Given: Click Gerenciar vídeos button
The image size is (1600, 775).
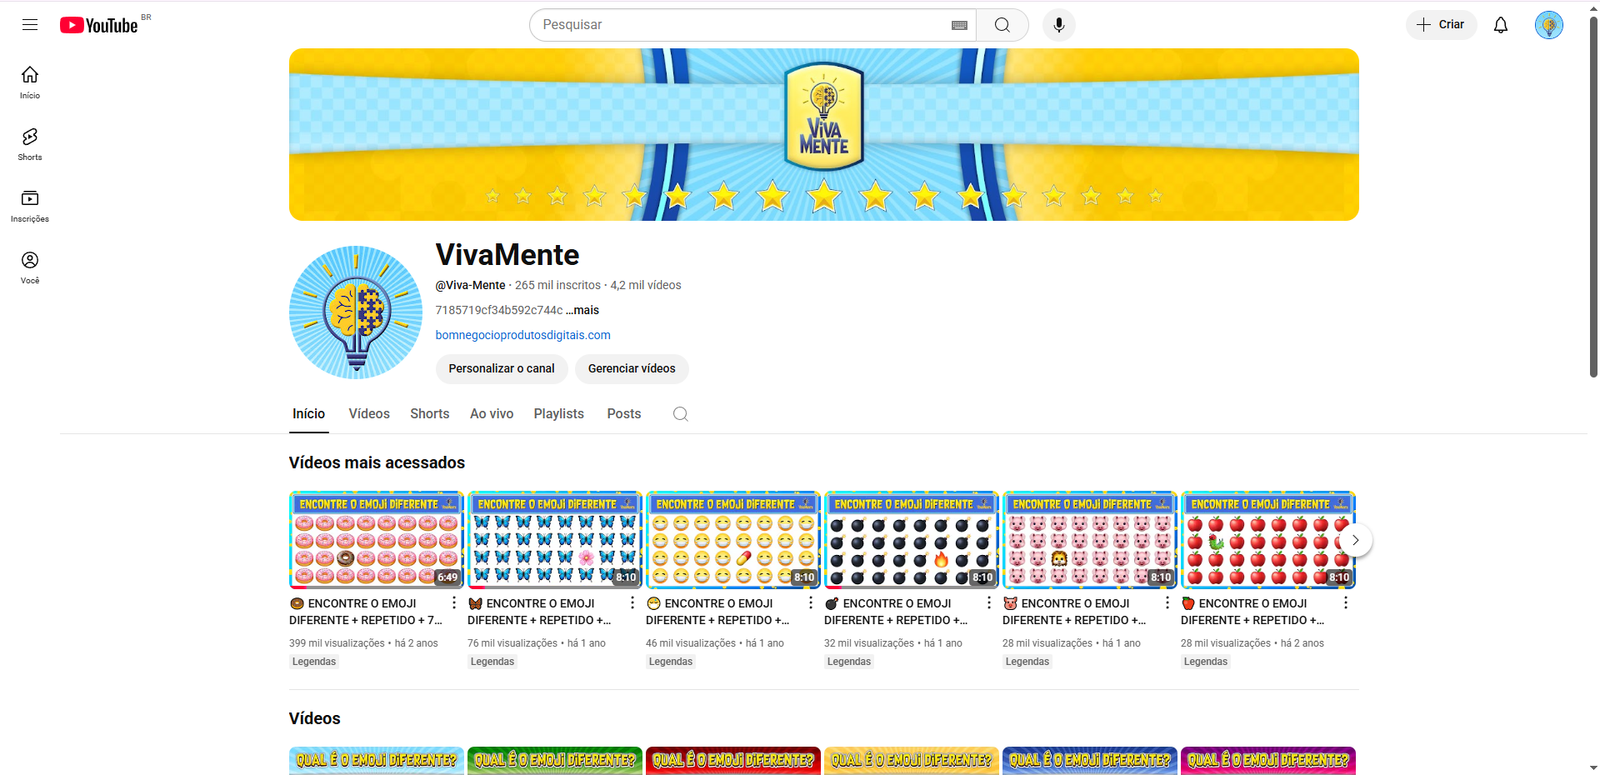Looking at the screenshot, I should click(631, 369).
